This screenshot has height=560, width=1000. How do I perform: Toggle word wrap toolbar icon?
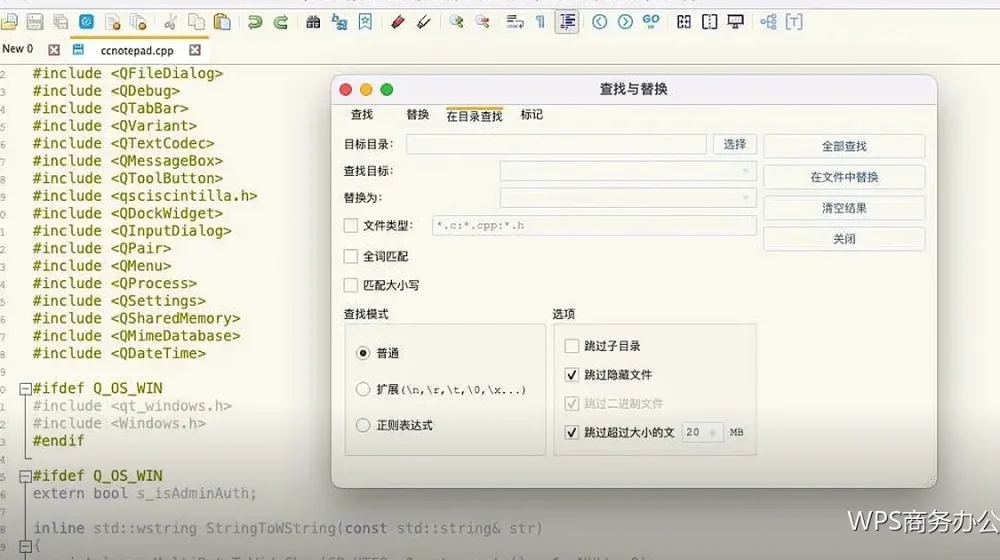(x=515, y=22)
